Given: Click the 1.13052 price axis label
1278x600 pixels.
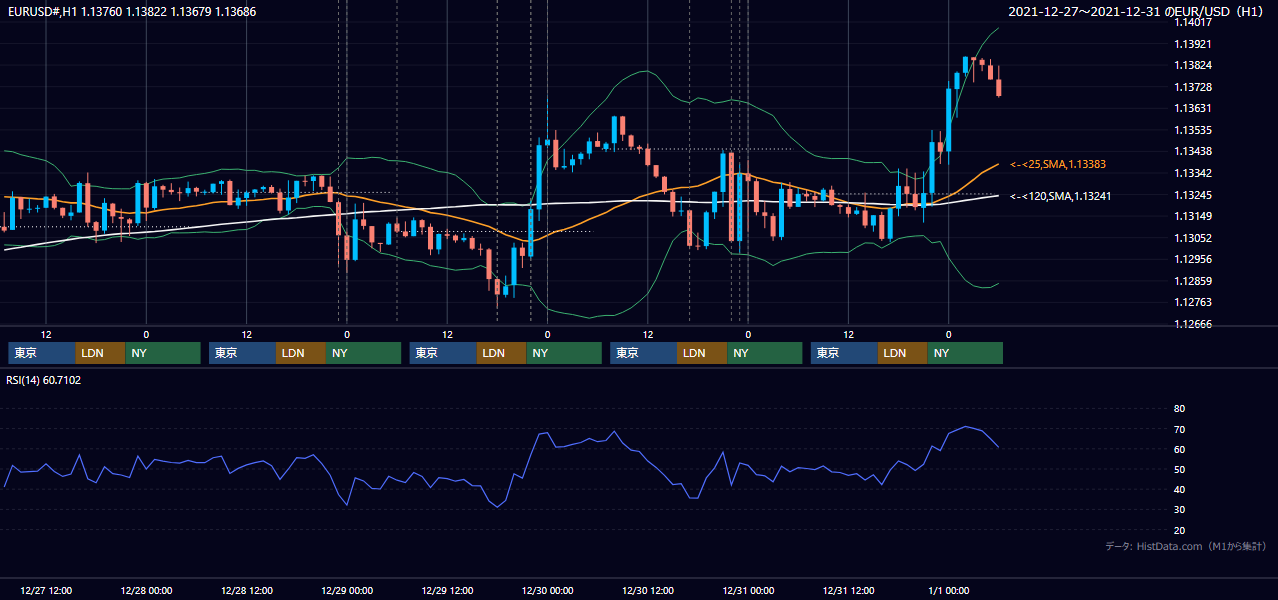Looking at the screenshot, I should (x=1193, y=238).
